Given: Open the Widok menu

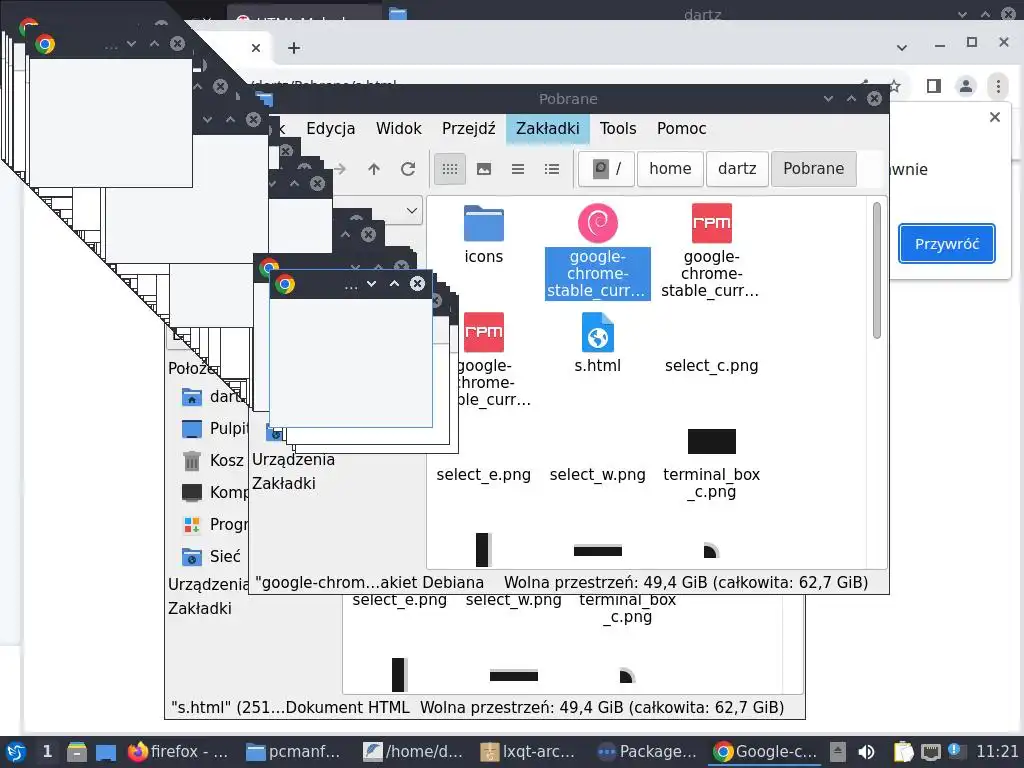Looking at the screenshot, I should (398, 129).
